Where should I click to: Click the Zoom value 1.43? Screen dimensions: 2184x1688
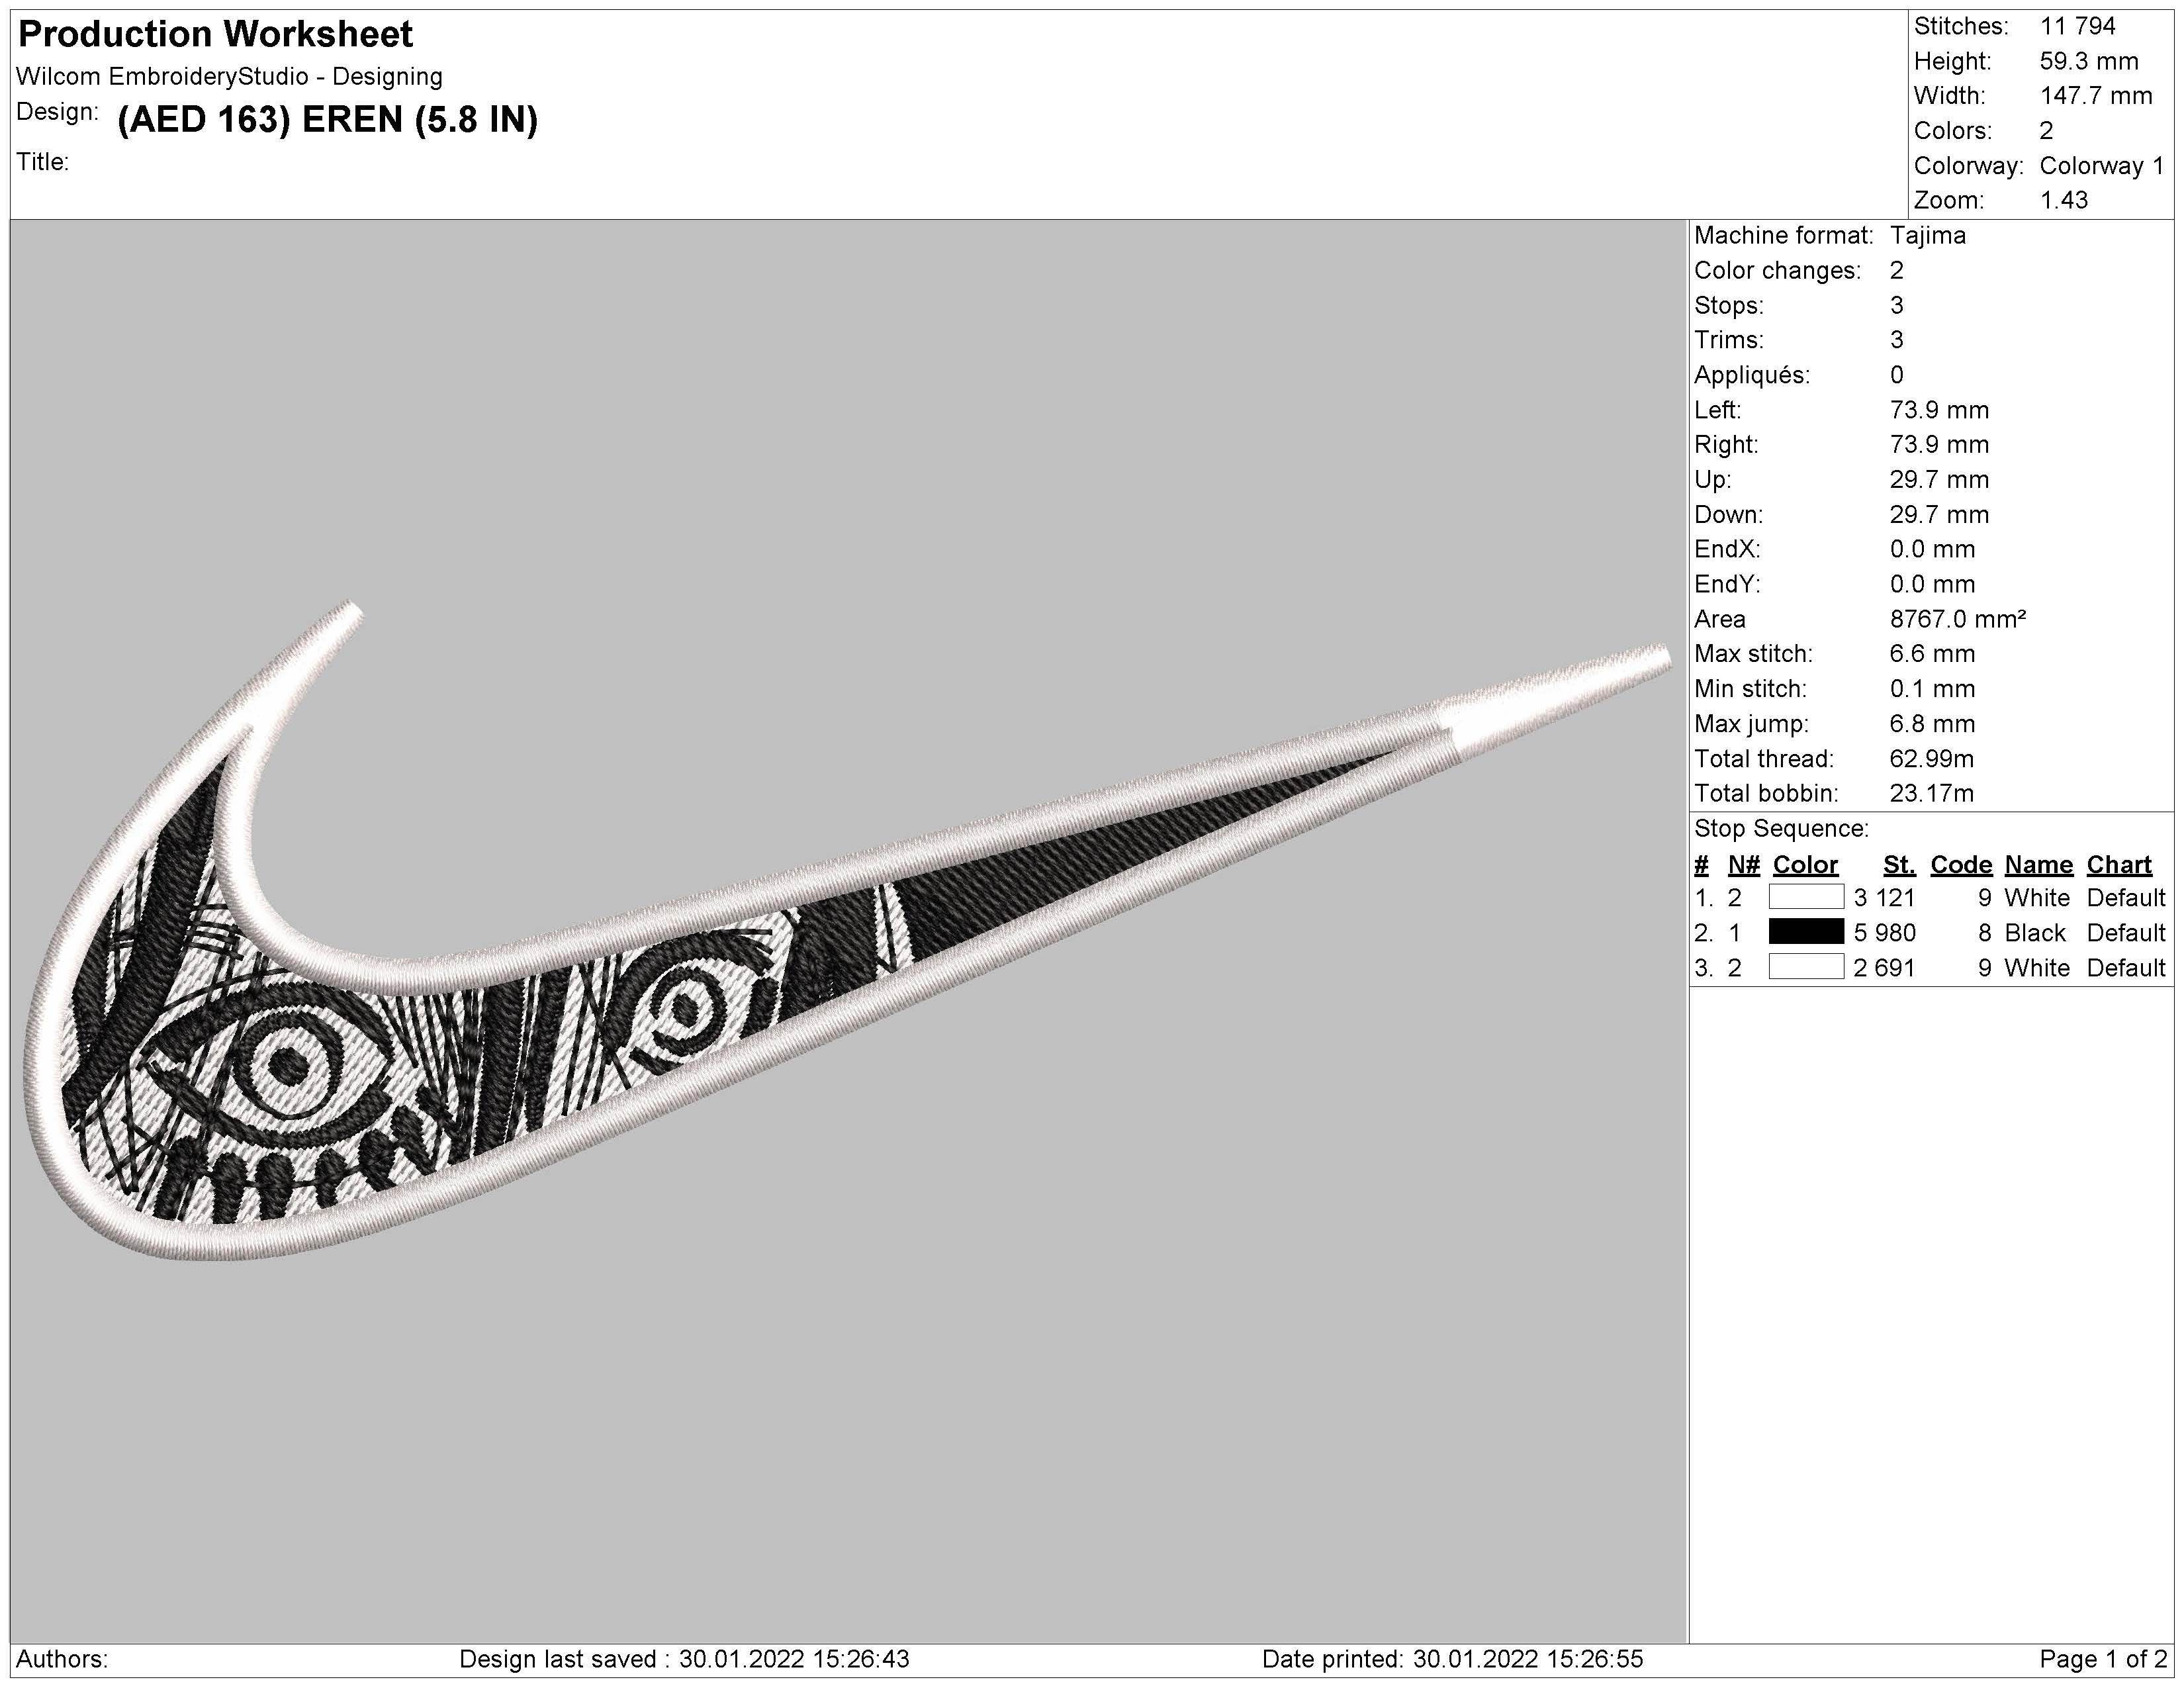point(2063,200)
